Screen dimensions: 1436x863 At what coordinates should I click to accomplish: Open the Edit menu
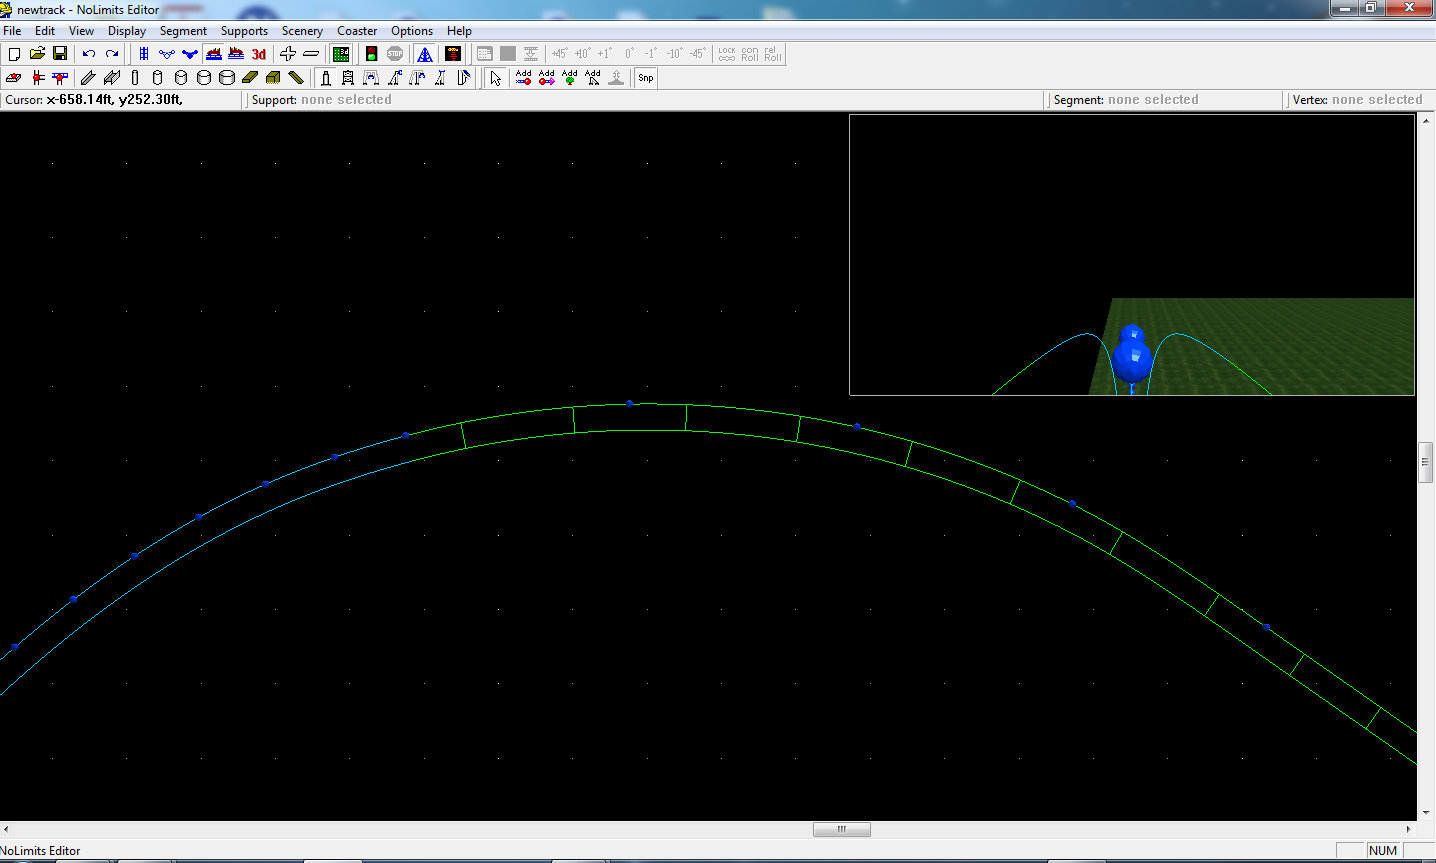pyautogui.click(x=45, y=31)
